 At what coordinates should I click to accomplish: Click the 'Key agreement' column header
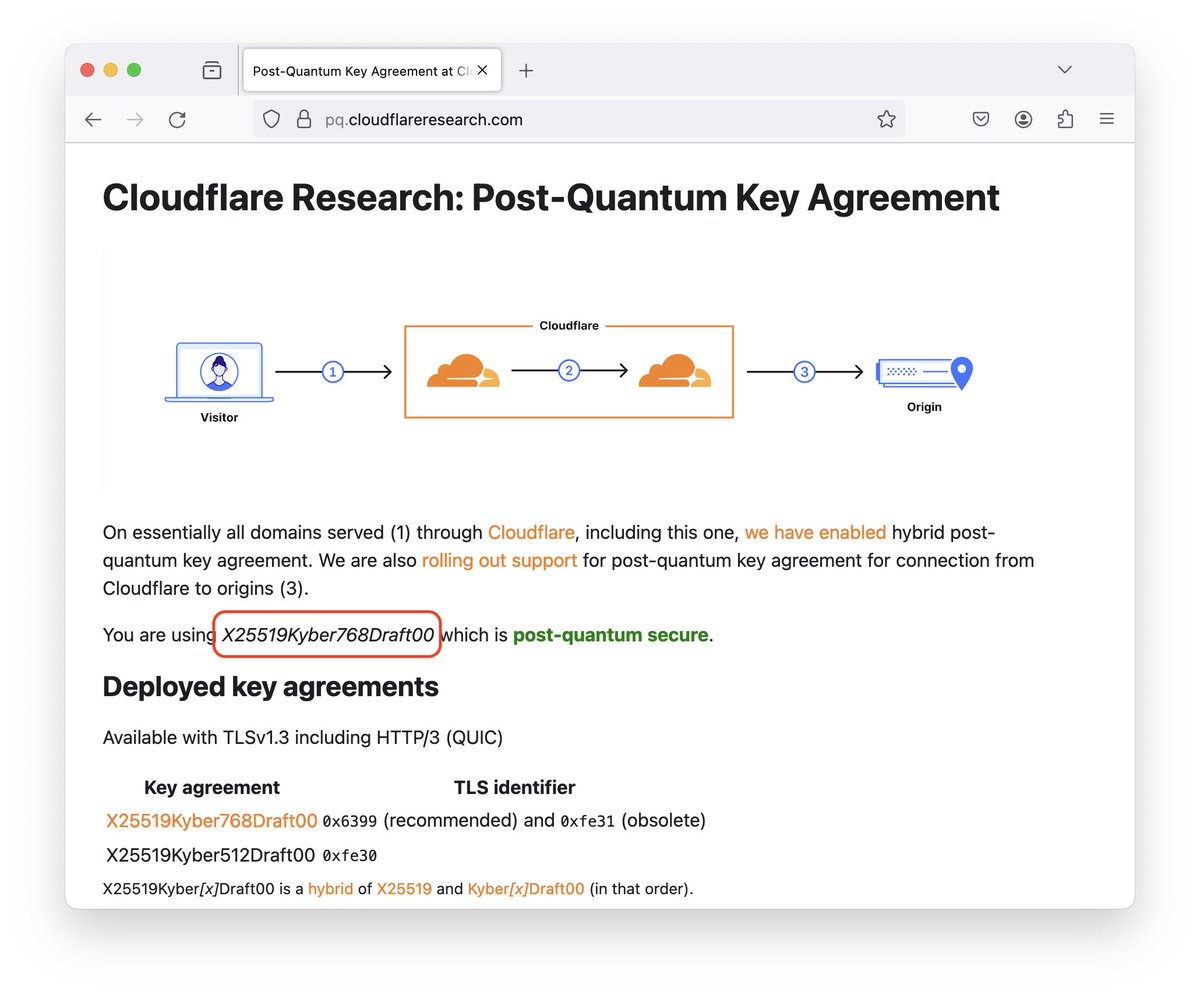pyautogui.click(x=212, y=787)
